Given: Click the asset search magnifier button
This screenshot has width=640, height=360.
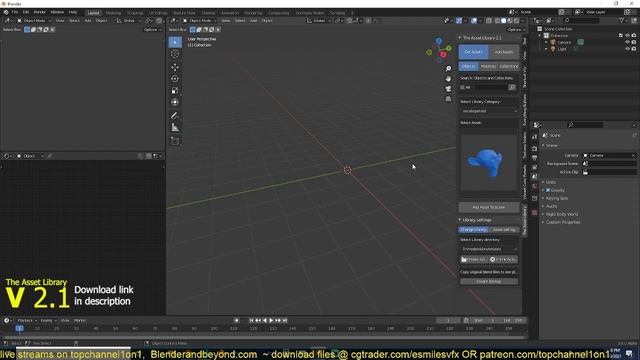Looking at the screenshot, I should coord(512,87).
